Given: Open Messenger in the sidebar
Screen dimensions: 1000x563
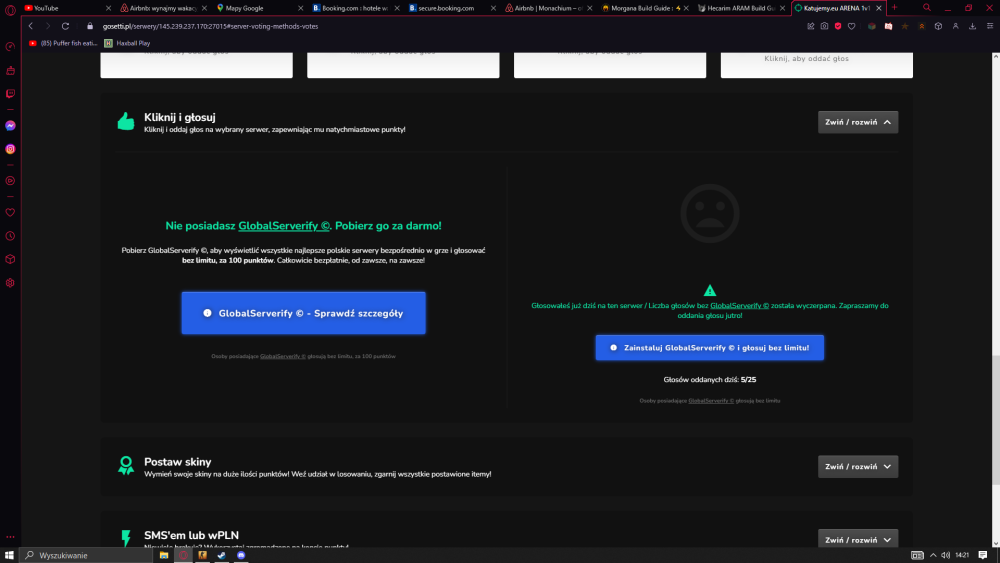Looking at the screenshot, I should pyautogui.click(x=10, y=126).
